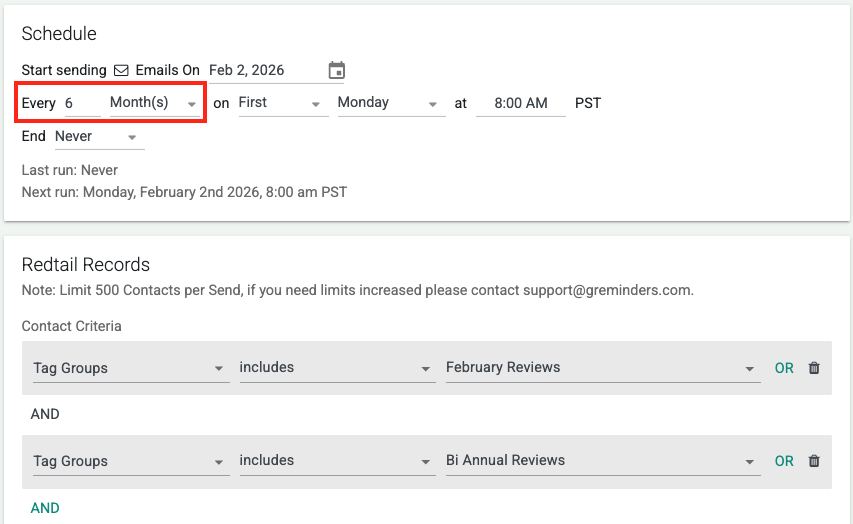The width and height of the screenshot is (853, 524).
Task: Open the Month(s) frequency dropdown
Action: click(x=153, y=103)
